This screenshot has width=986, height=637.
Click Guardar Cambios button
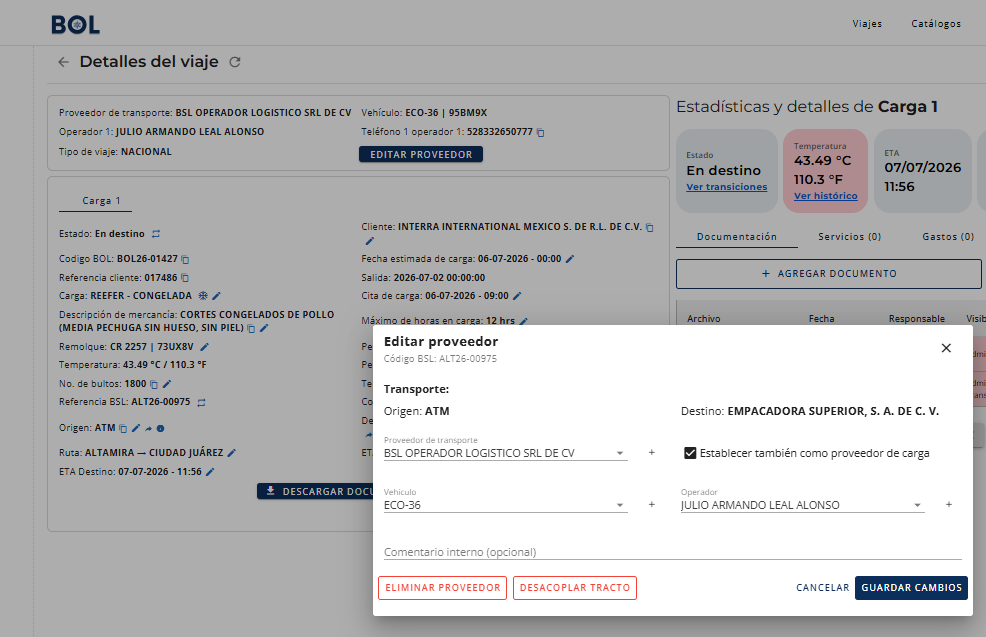coord(911,588)
